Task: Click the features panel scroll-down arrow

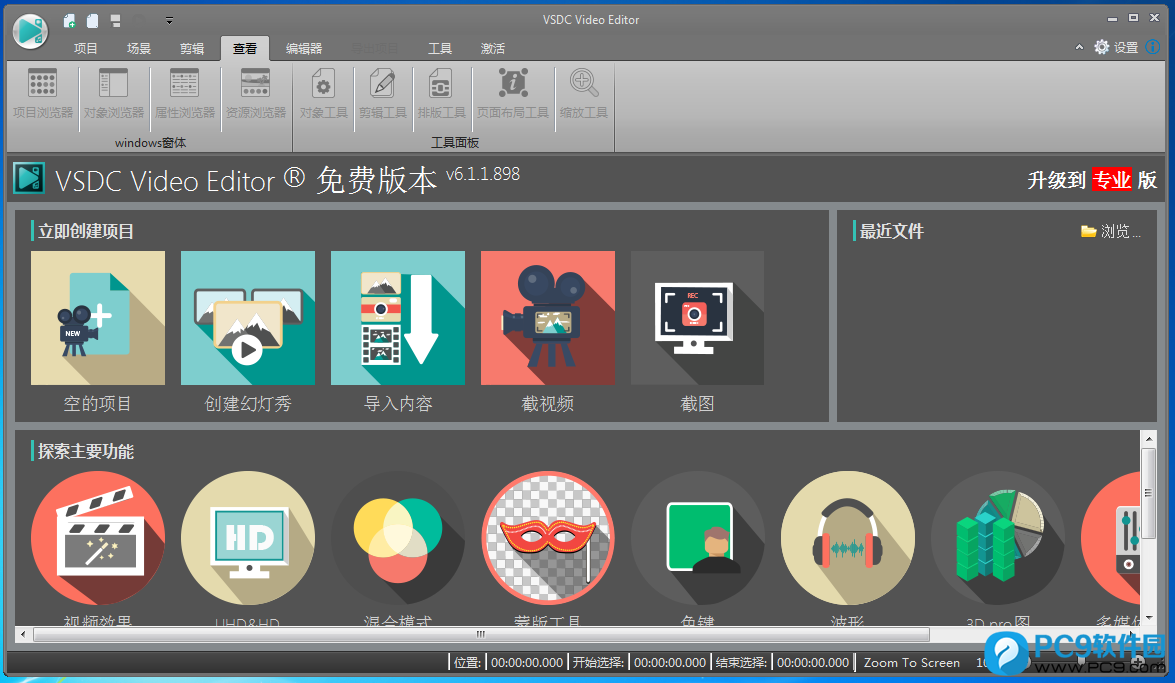Action: pyautogui.click(x=1148, y=619)
